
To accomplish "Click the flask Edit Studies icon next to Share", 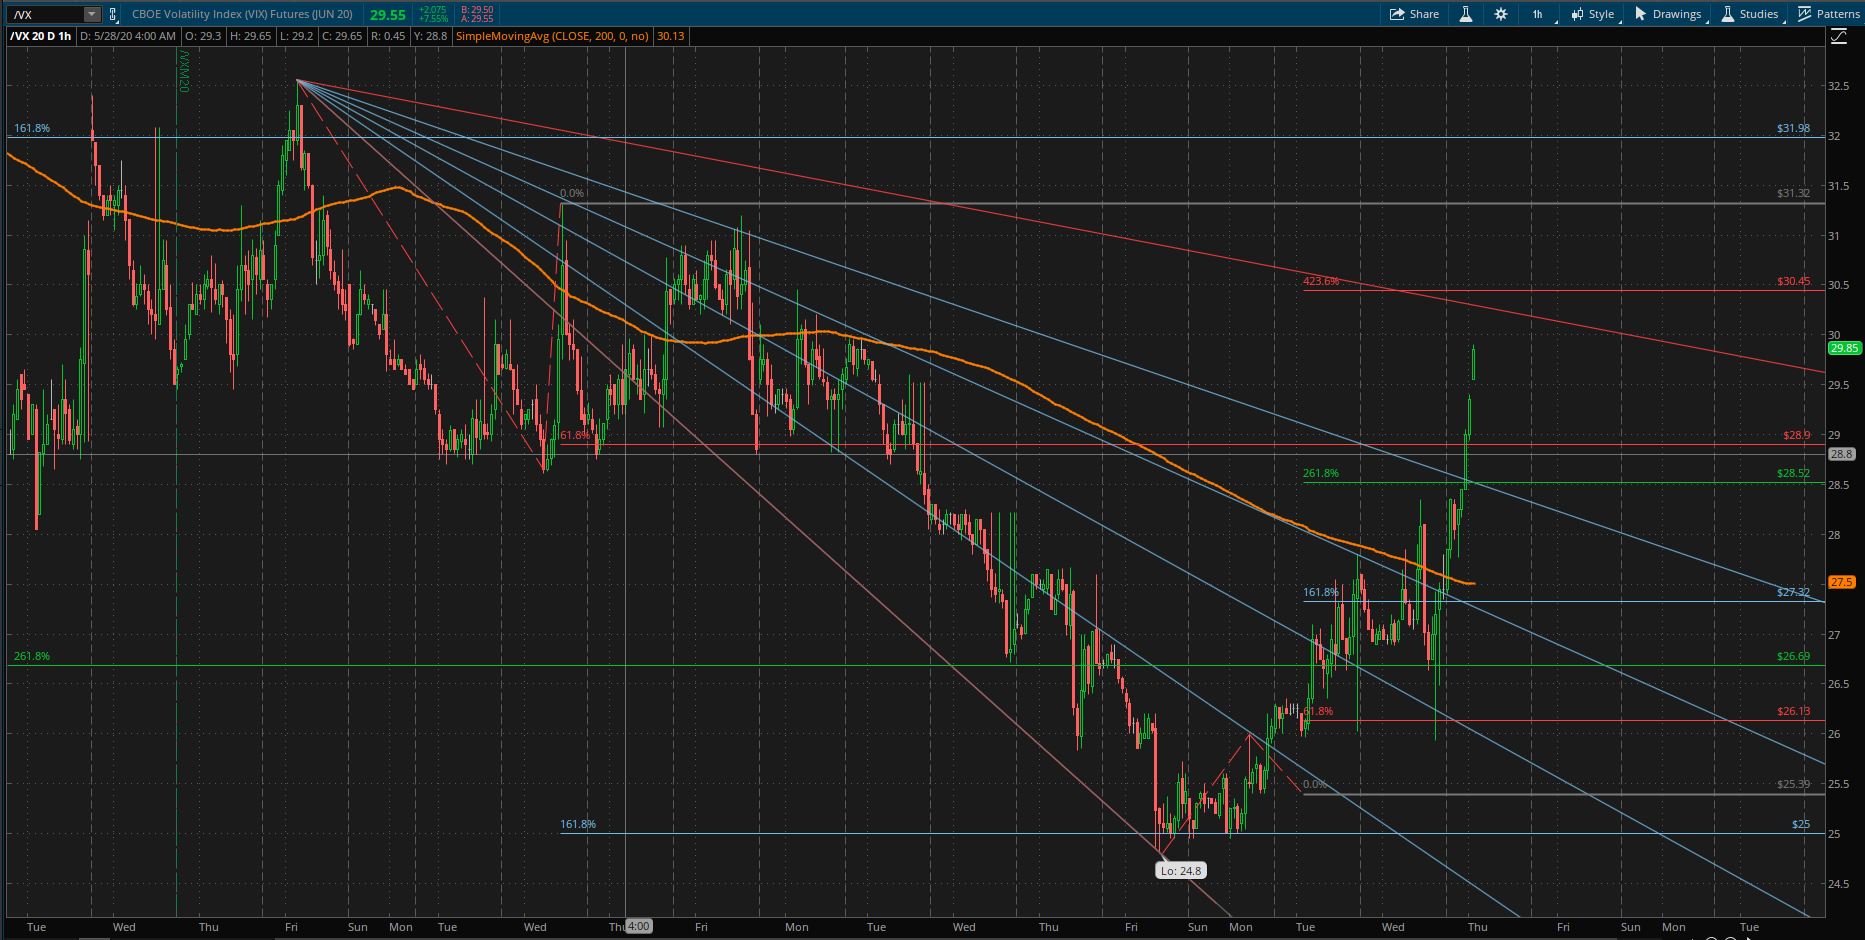I will (x=1465, y=14).
